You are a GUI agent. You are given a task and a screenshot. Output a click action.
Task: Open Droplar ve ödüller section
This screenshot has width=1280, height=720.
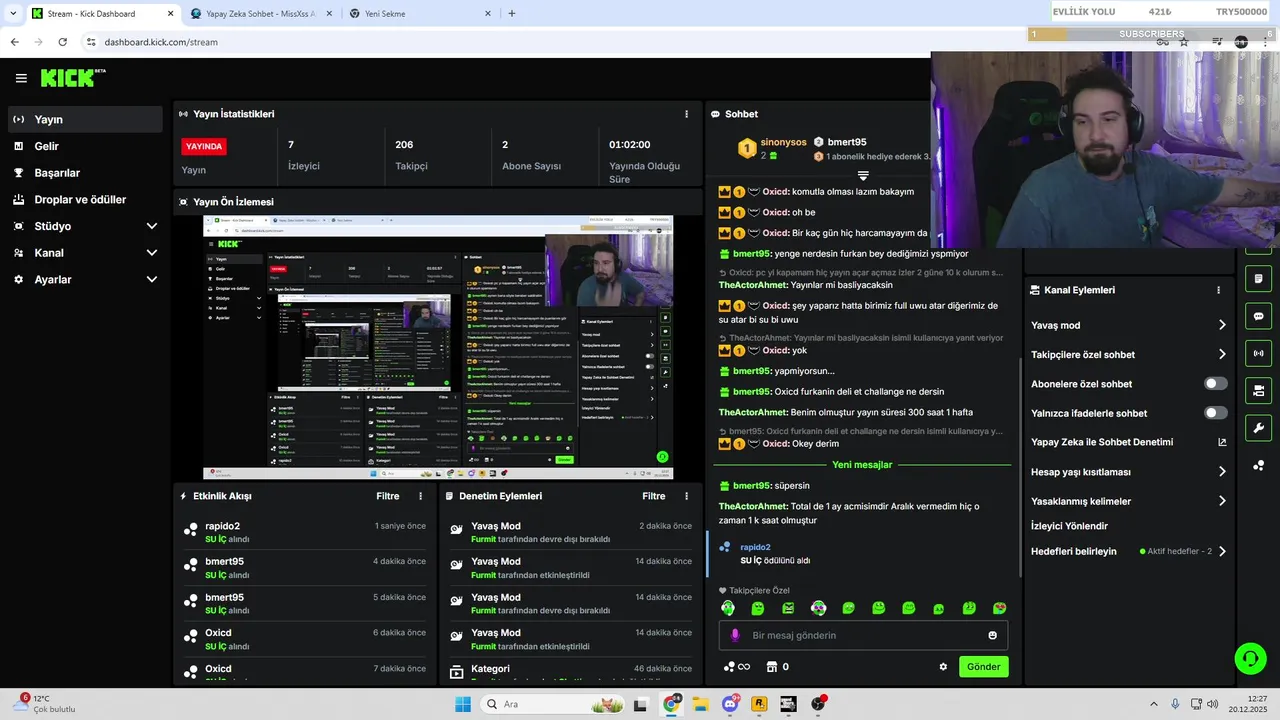(x=85, y=199)
